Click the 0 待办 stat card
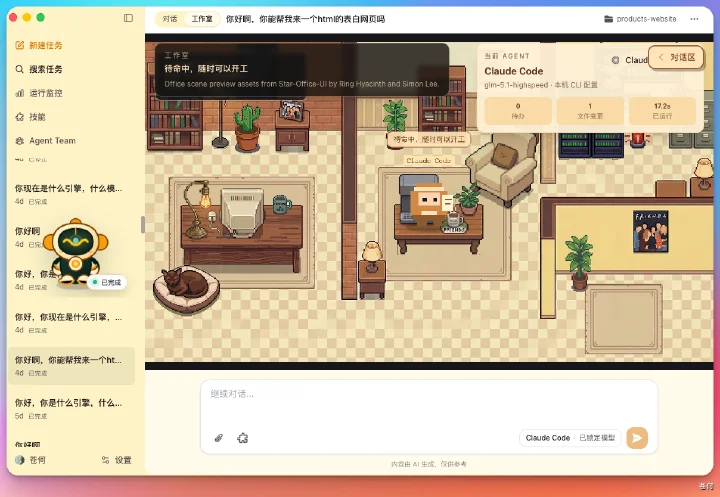This screenshot has height=497, width=720. click(x=518, y=111)
